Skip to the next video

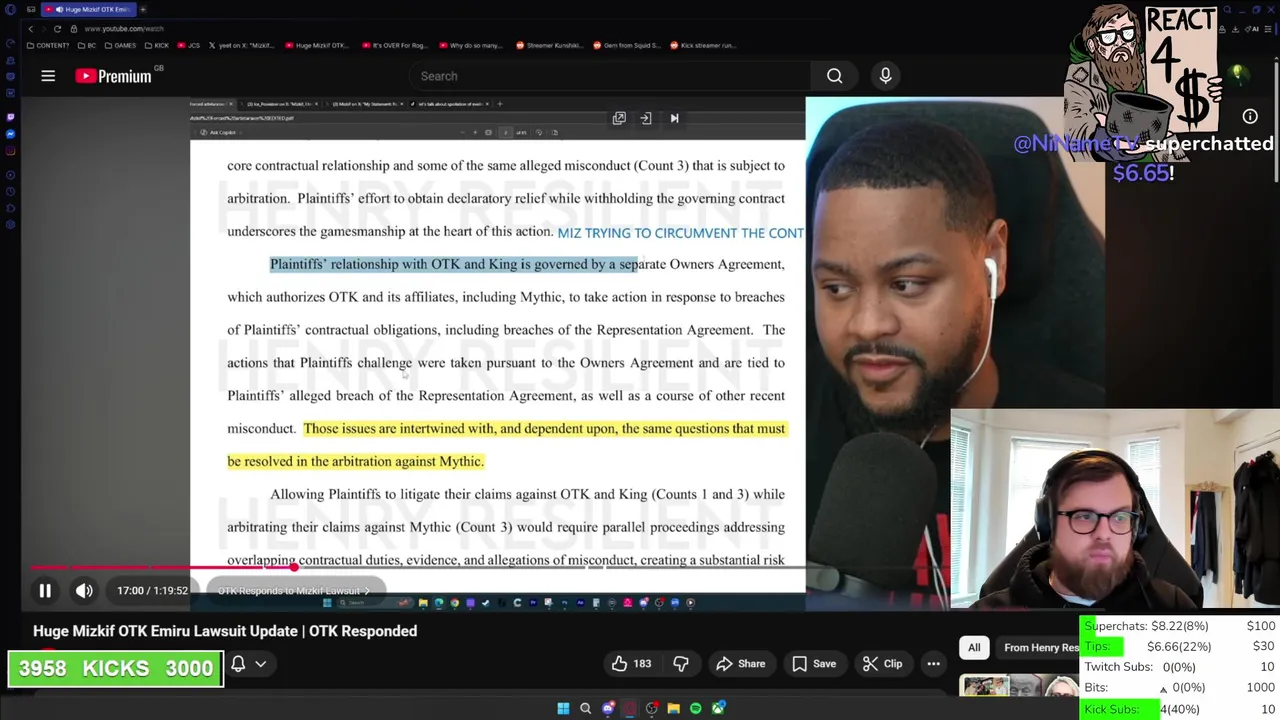coord(674,118)
